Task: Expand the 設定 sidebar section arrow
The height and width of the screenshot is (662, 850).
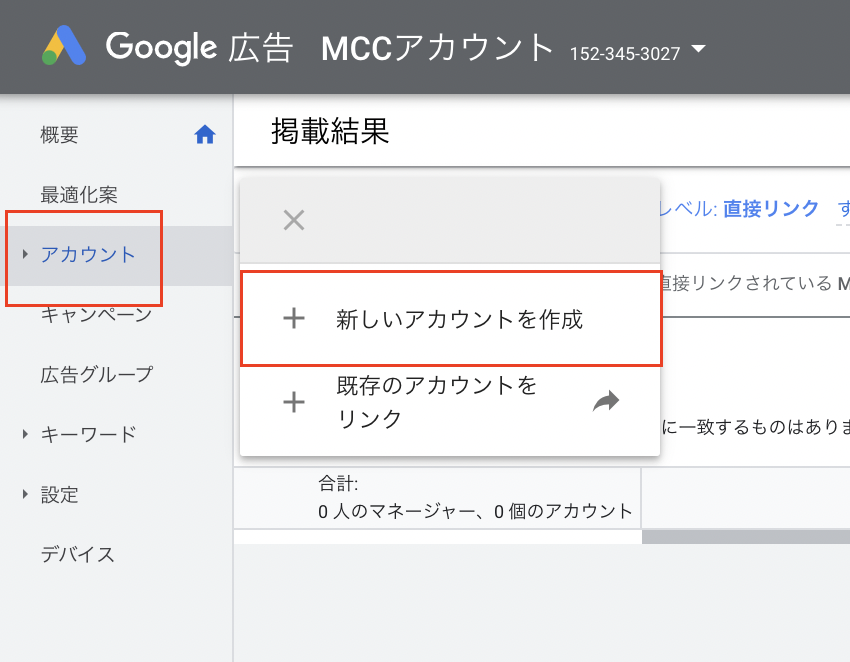Action: tap(25, 494)
